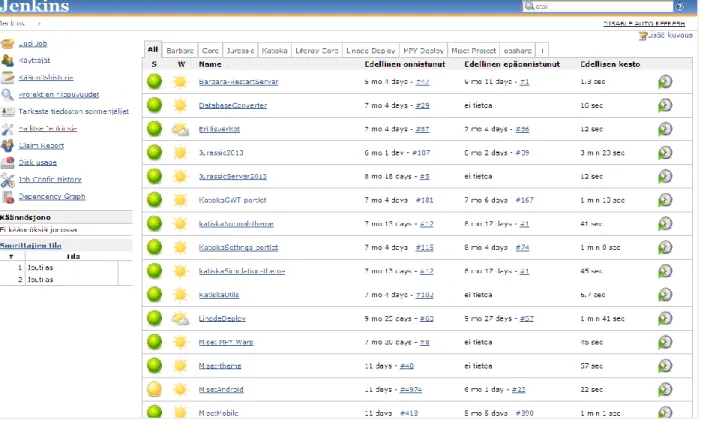Click the Disk usage drive icon
The height and width of the screenshot is (424, 701).
point(8,162)
